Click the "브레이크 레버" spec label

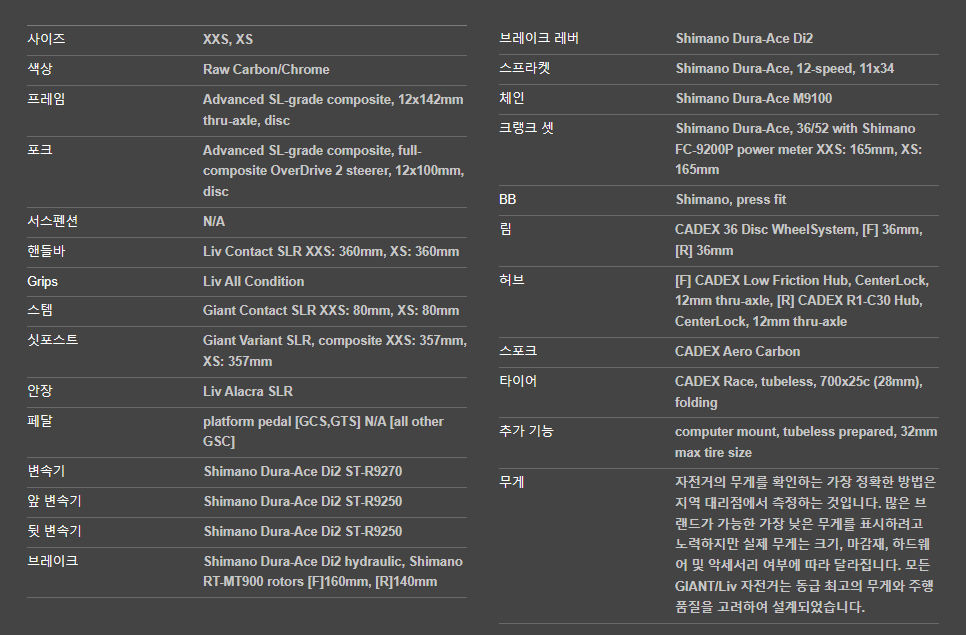click(x=538, y=38)
